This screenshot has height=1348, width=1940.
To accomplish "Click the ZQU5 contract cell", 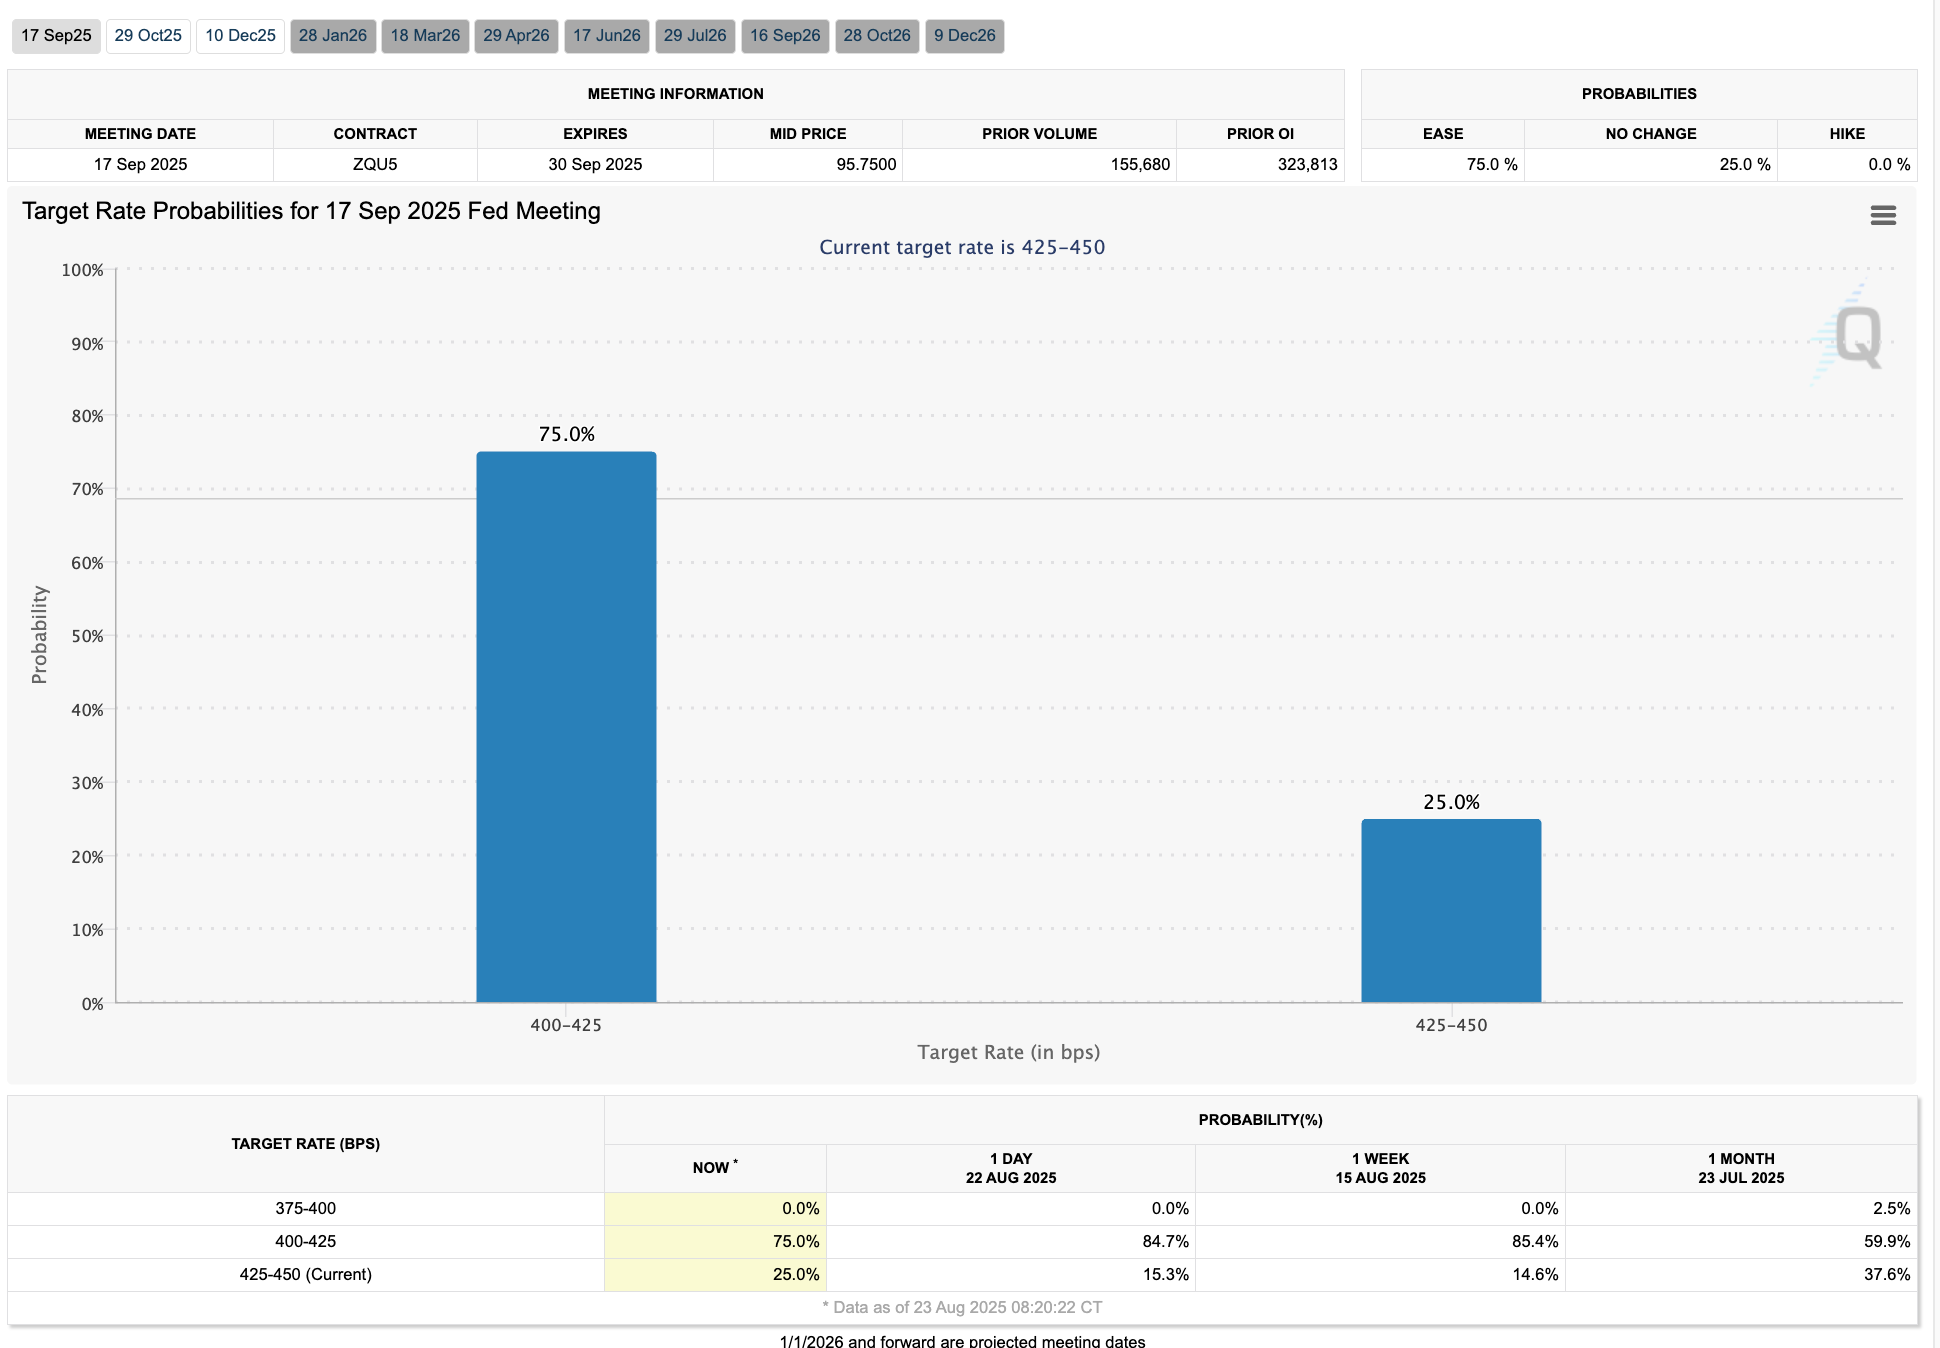I will [x=375, y=164].
